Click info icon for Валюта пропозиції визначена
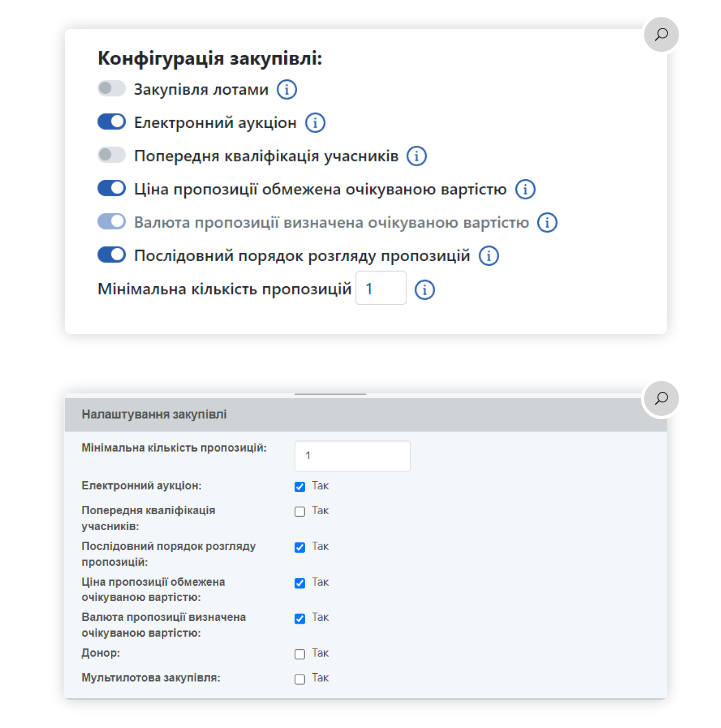This screenshot has width=721, height=728. (x=547, y=222)
